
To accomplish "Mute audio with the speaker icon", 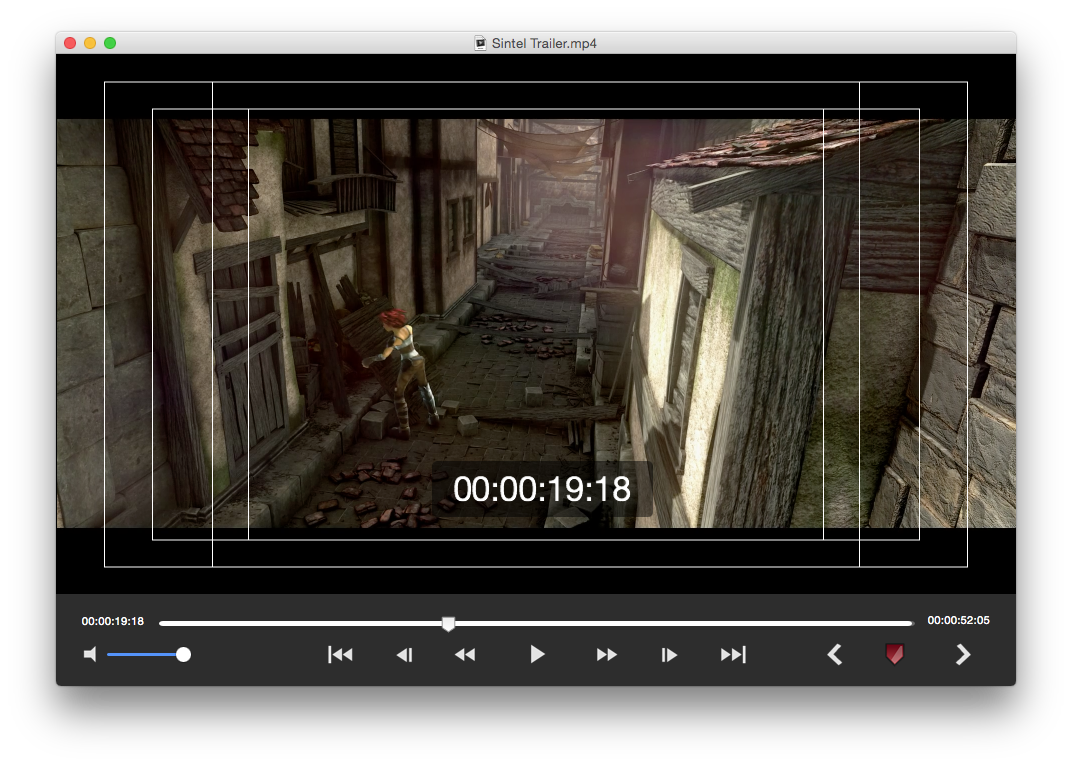I will pyautogui.click(x=90, y=655).
